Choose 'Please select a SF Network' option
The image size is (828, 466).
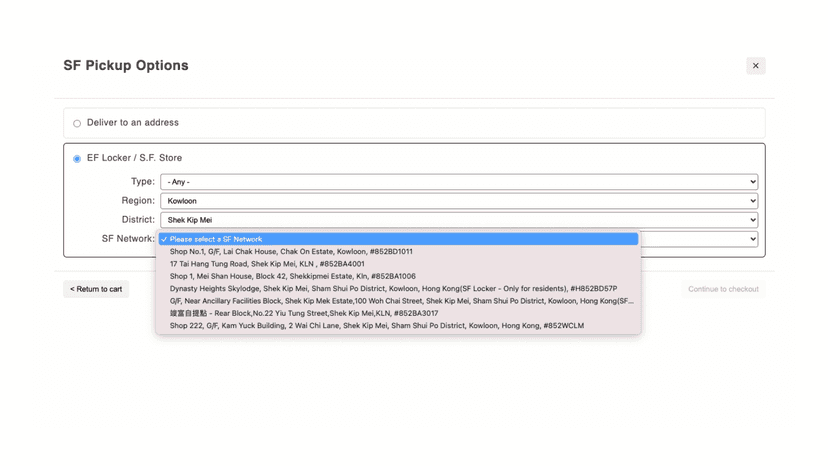pyautogui.click(x=398, y=239)
